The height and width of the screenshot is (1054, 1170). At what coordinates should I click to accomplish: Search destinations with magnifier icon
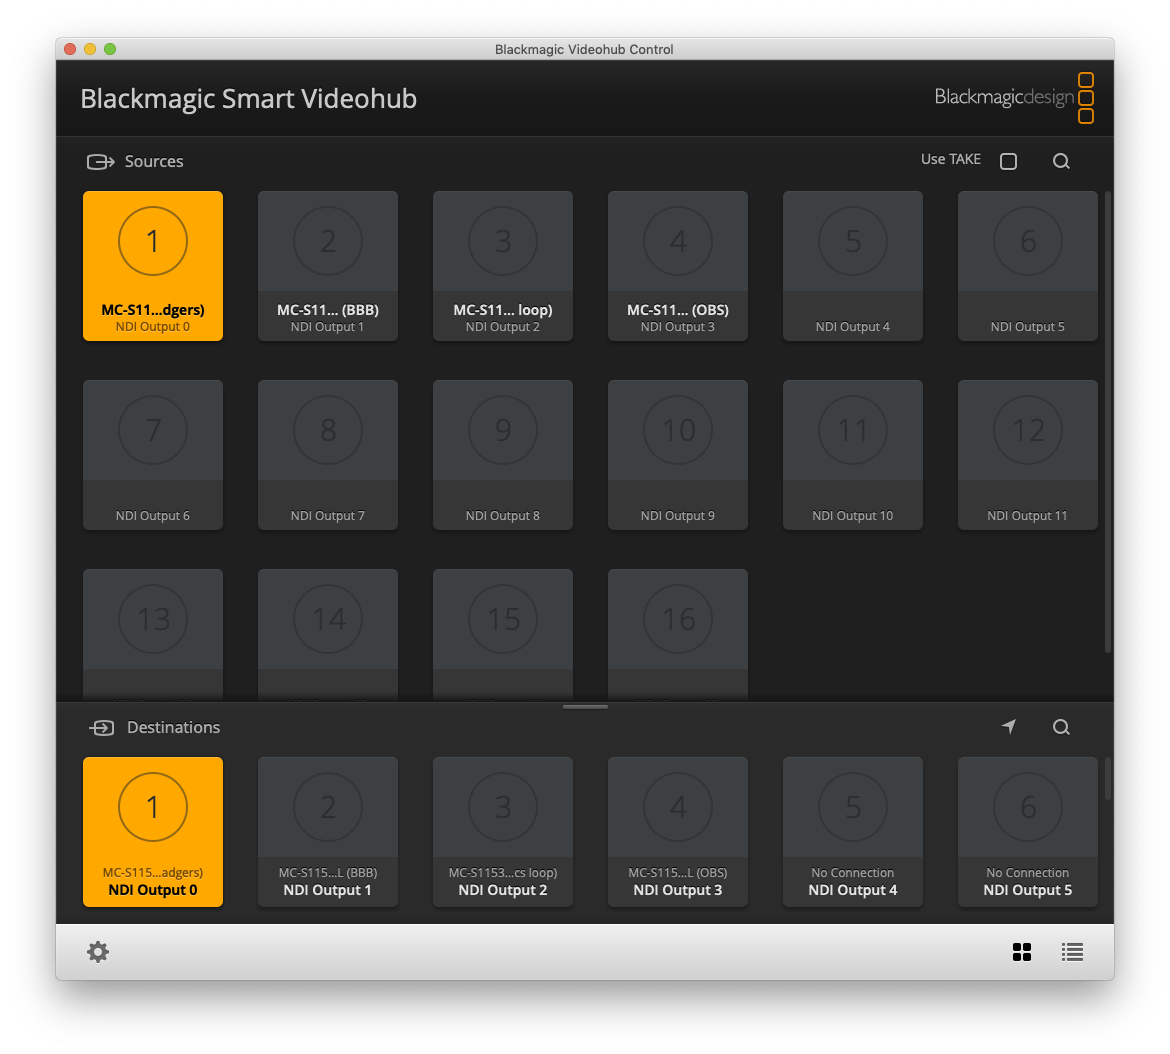click(x=1061, y=727)
